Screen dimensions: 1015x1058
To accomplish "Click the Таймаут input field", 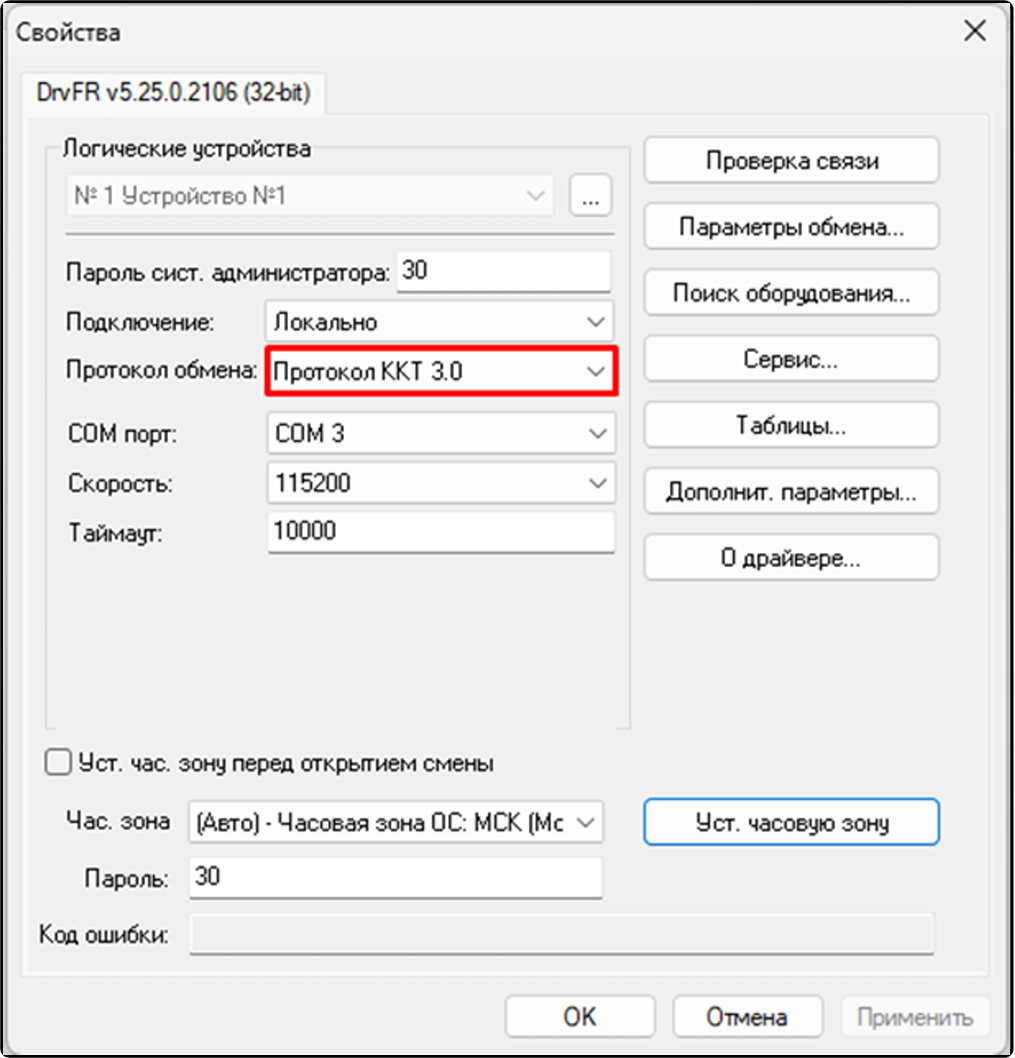I will (x=441, y=532).
